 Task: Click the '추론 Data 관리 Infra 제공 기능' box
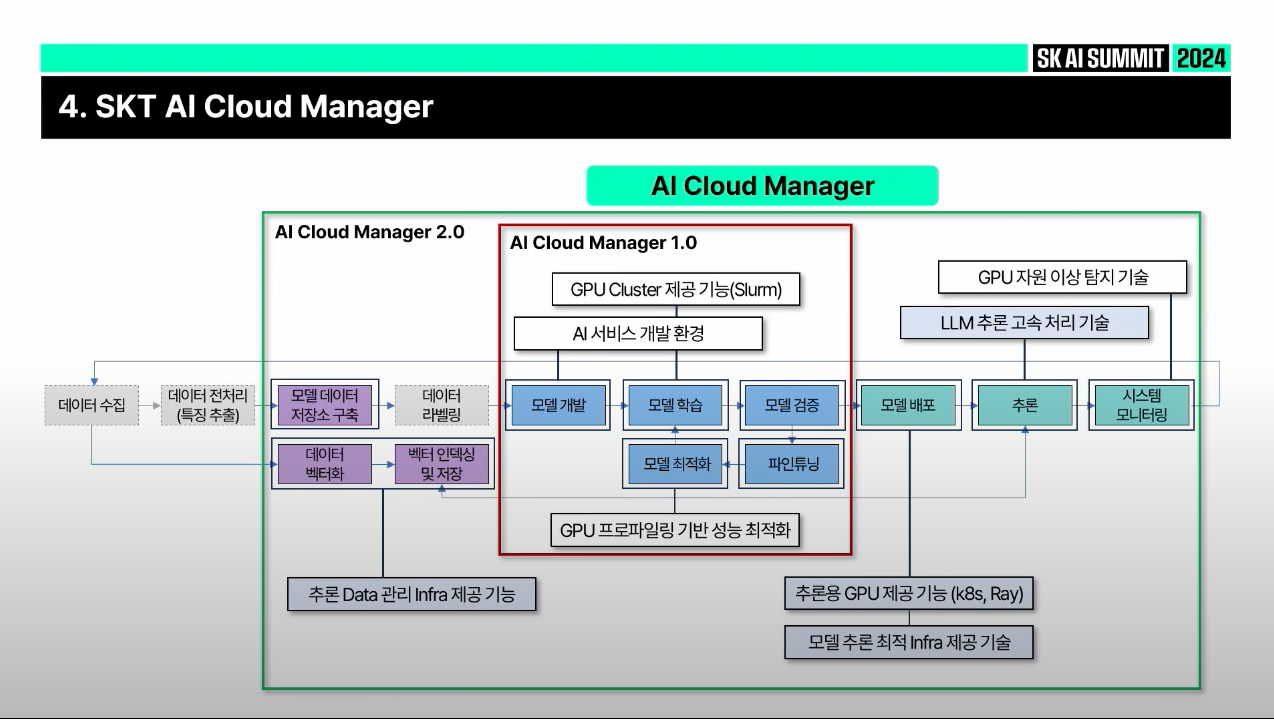pyautogui.click(x=412, y=594)
